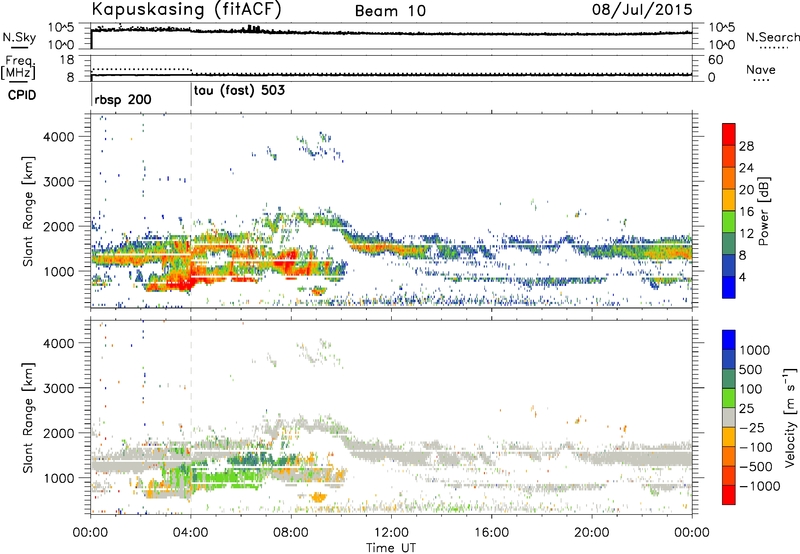Screen dimensions: 800x554
Task: Click the 'Slant Range [km]' label of velocity panel
Action: (28, 417)
